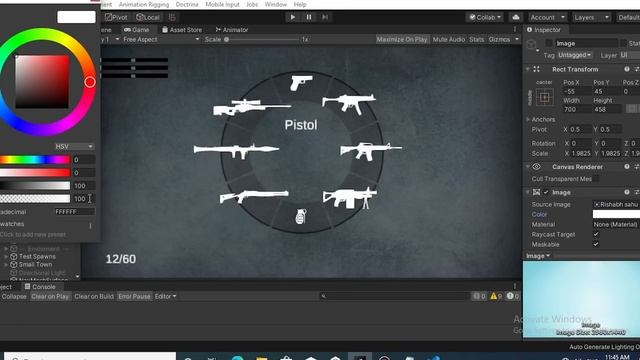The height and width of the screenshot is (360, 640).
Task: Click the alpha value field showing 100
Action: coord(84,199)
